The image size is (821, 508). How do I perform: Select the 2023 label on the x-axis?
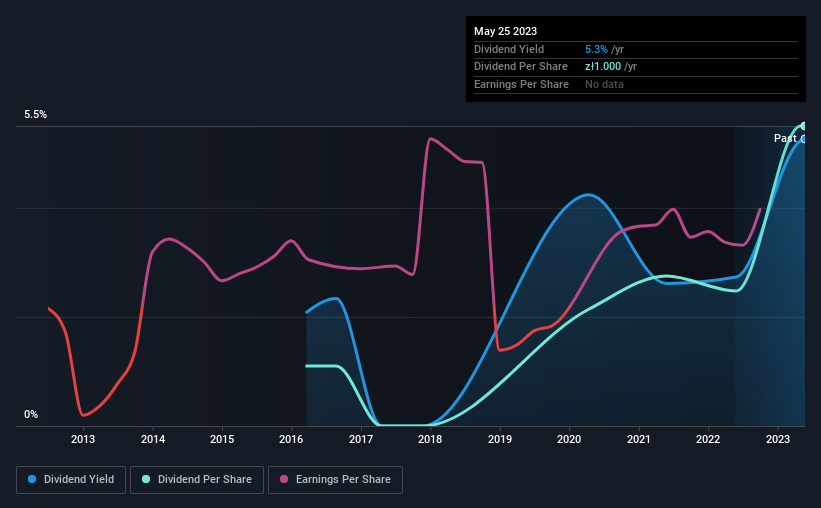coord(778,439)
